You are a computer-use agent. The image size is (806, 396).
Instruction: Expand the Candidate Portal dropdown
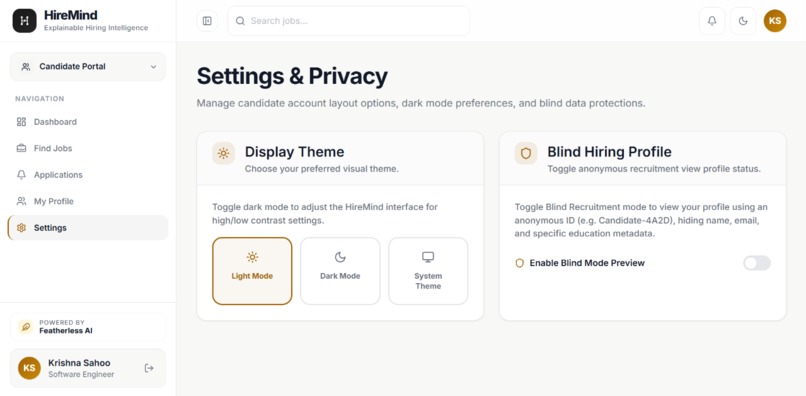(x=88, y=67)
